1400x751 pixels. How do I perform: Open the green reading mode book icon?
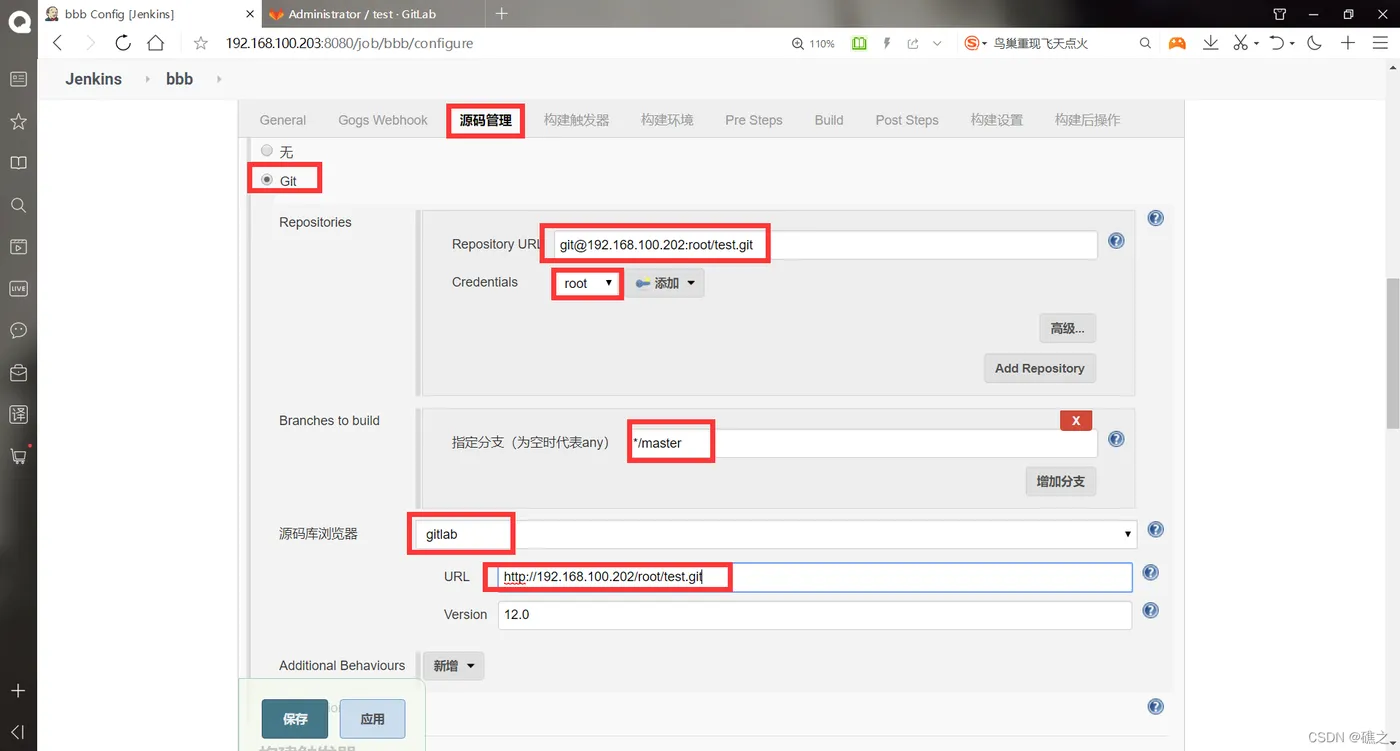coord(859,43)
